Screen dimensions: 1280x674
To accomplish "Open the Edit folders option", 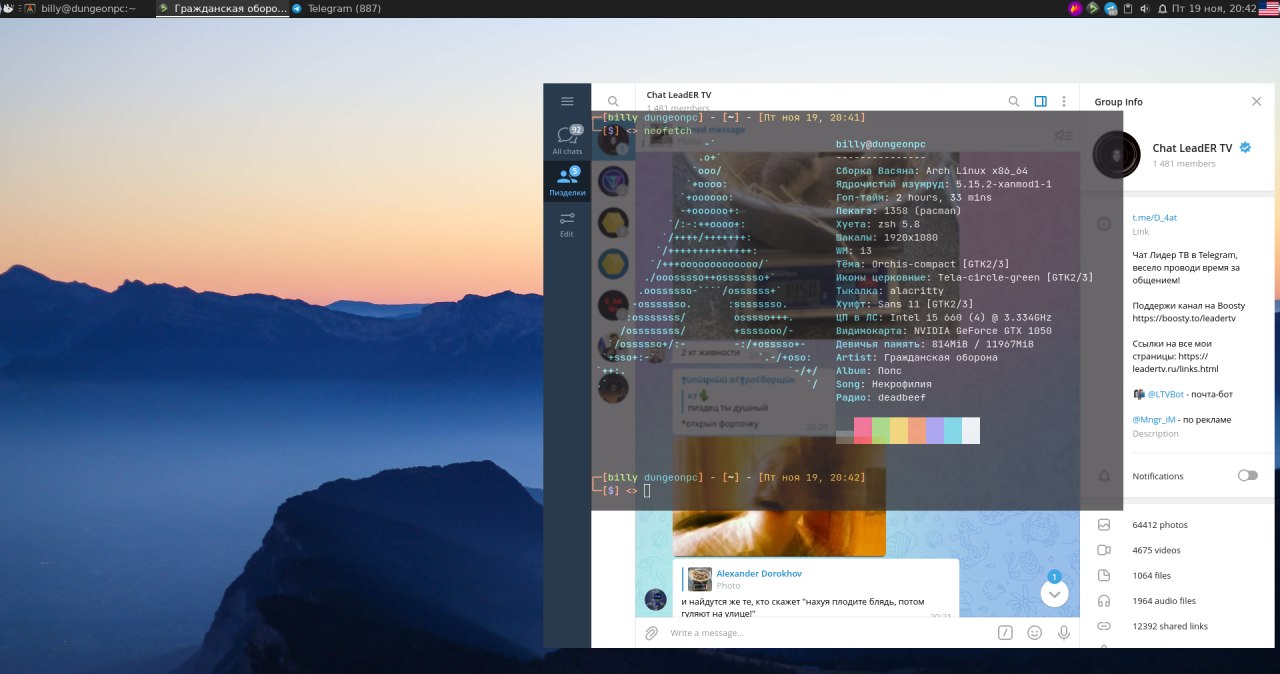I will [567, 224].
